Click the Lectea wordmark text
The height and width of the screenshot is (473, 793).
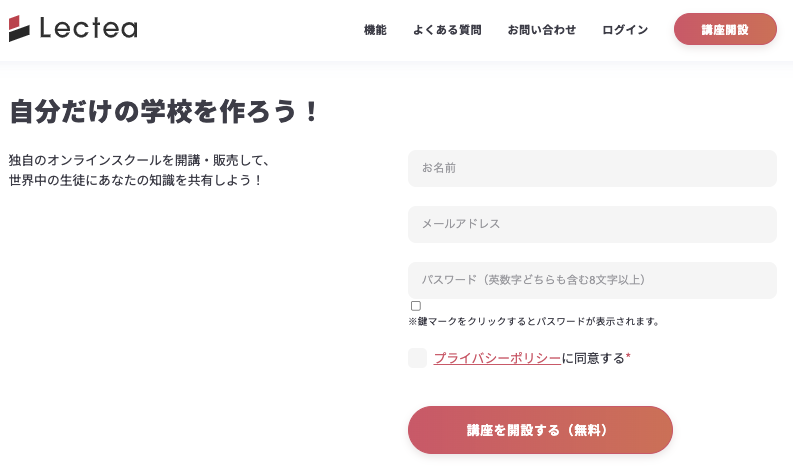[x=88, y=29]
